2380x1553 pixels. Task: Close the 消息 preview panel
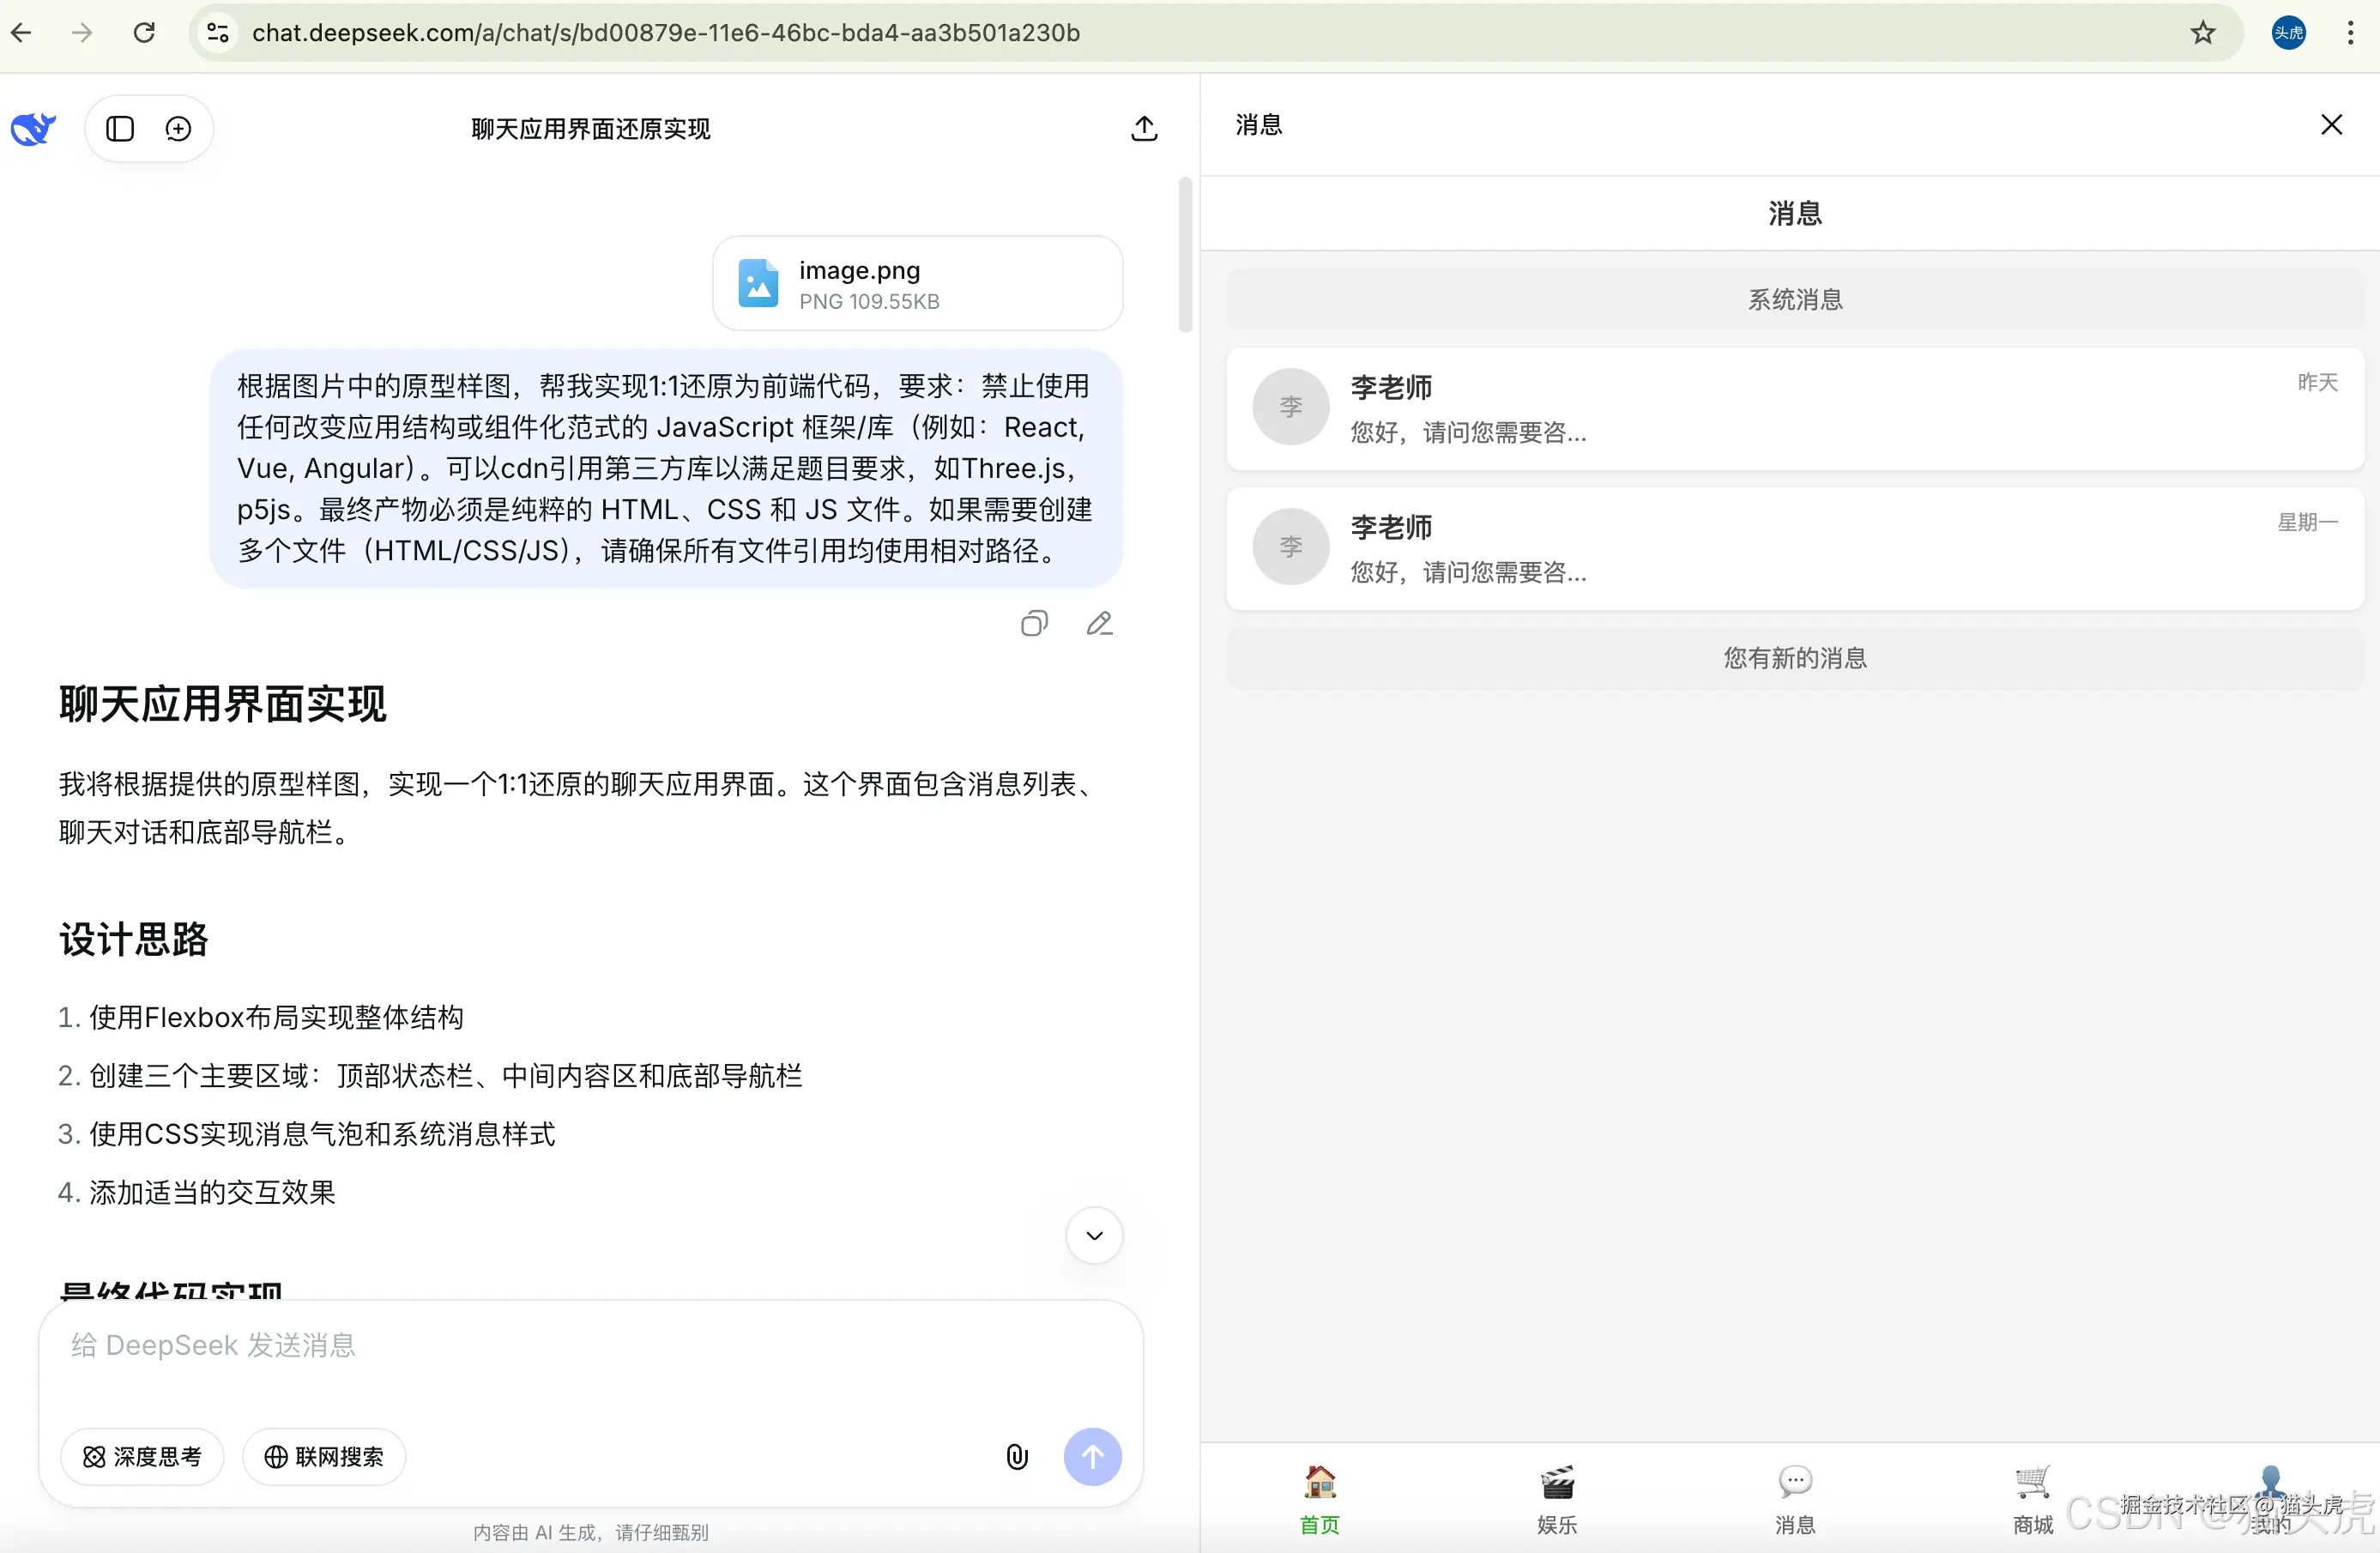2332,124
